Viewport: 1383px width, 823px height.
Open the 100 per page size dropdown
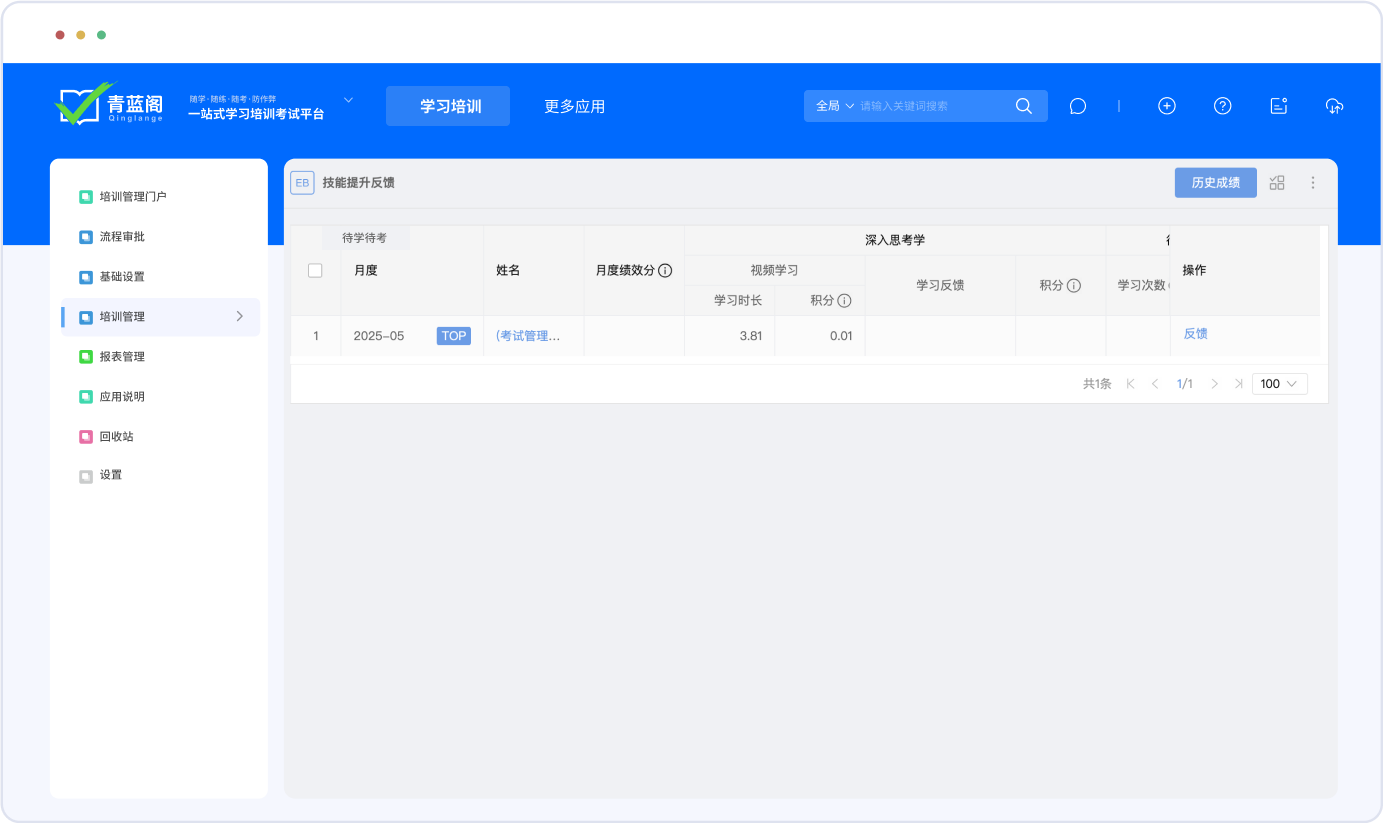click(1279, 384)
